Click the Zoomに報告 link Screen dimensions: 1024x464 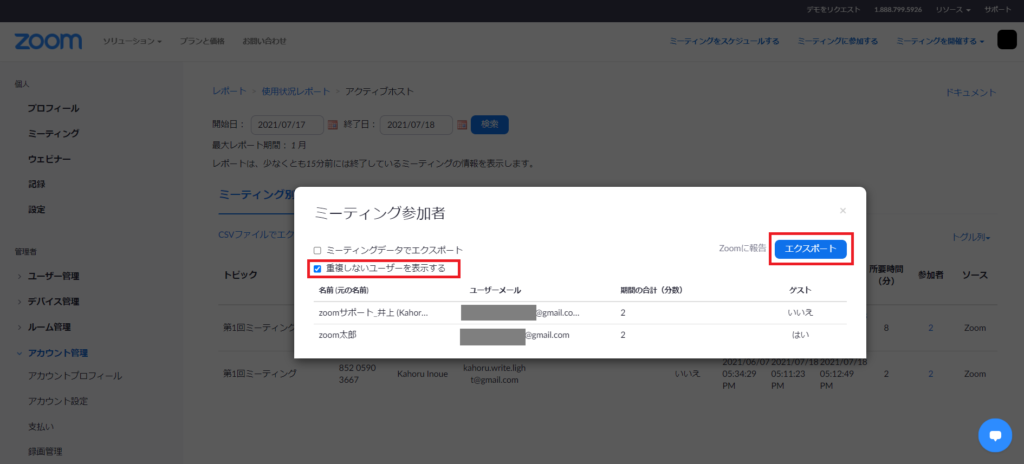tap(743, 247)
